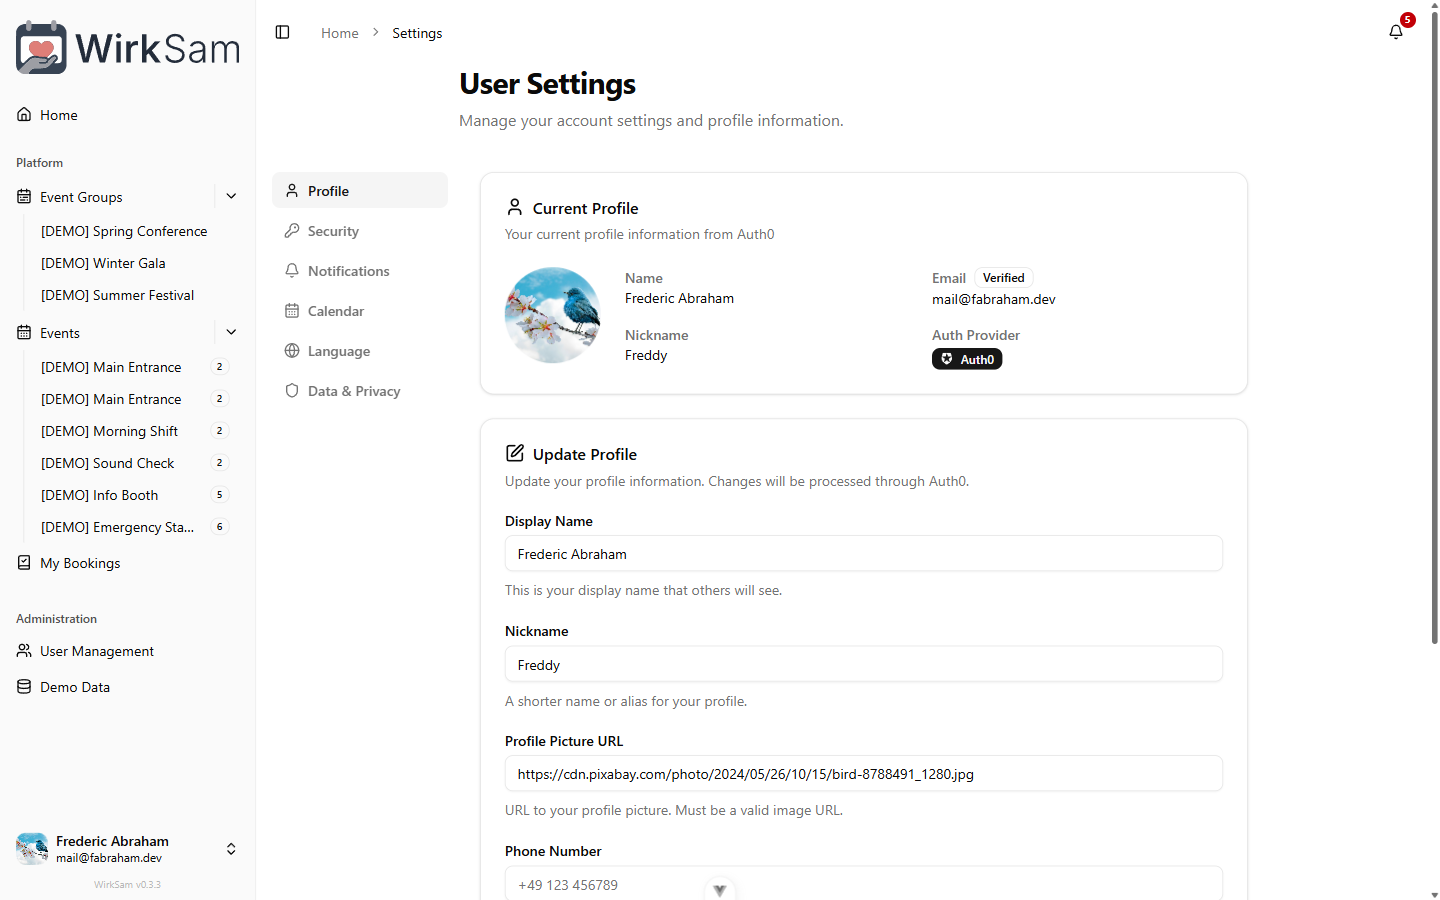
Task: Collapse the Event Groups chevron
Action: click(231, 197)
